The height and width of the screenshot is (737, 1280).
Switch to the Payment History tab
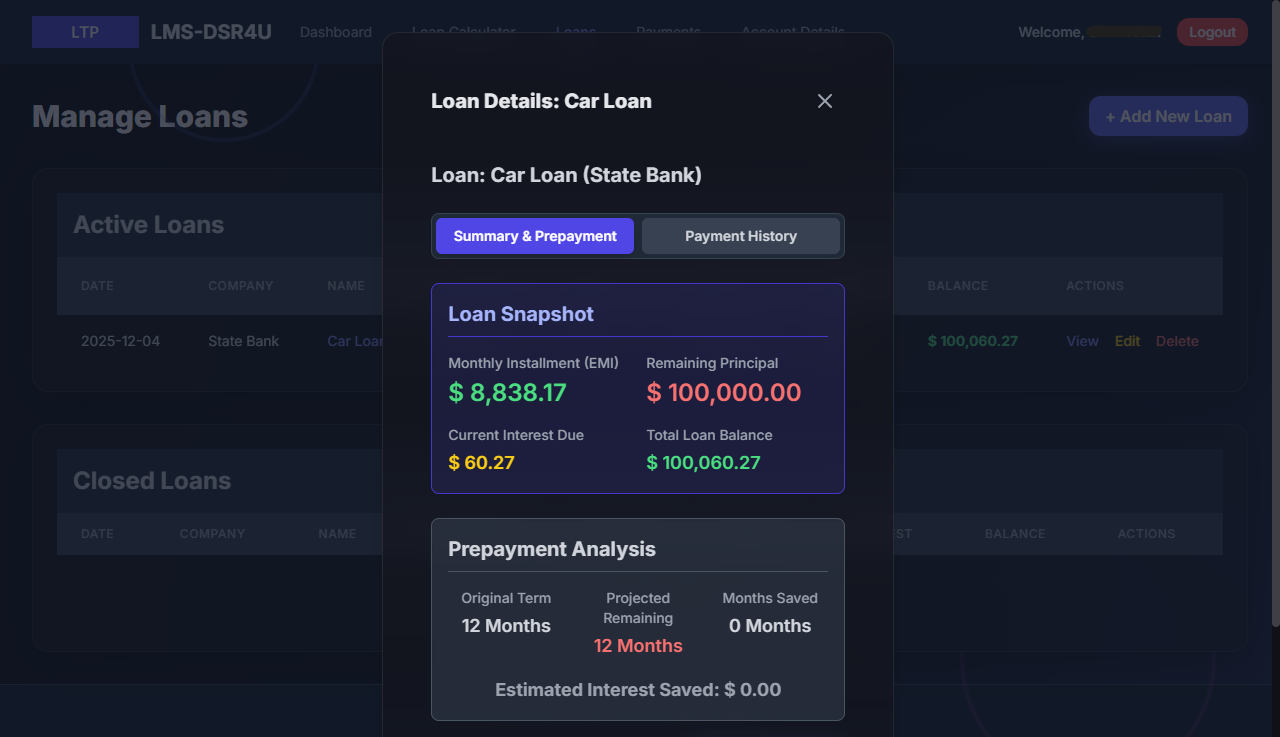pos(741,236)
